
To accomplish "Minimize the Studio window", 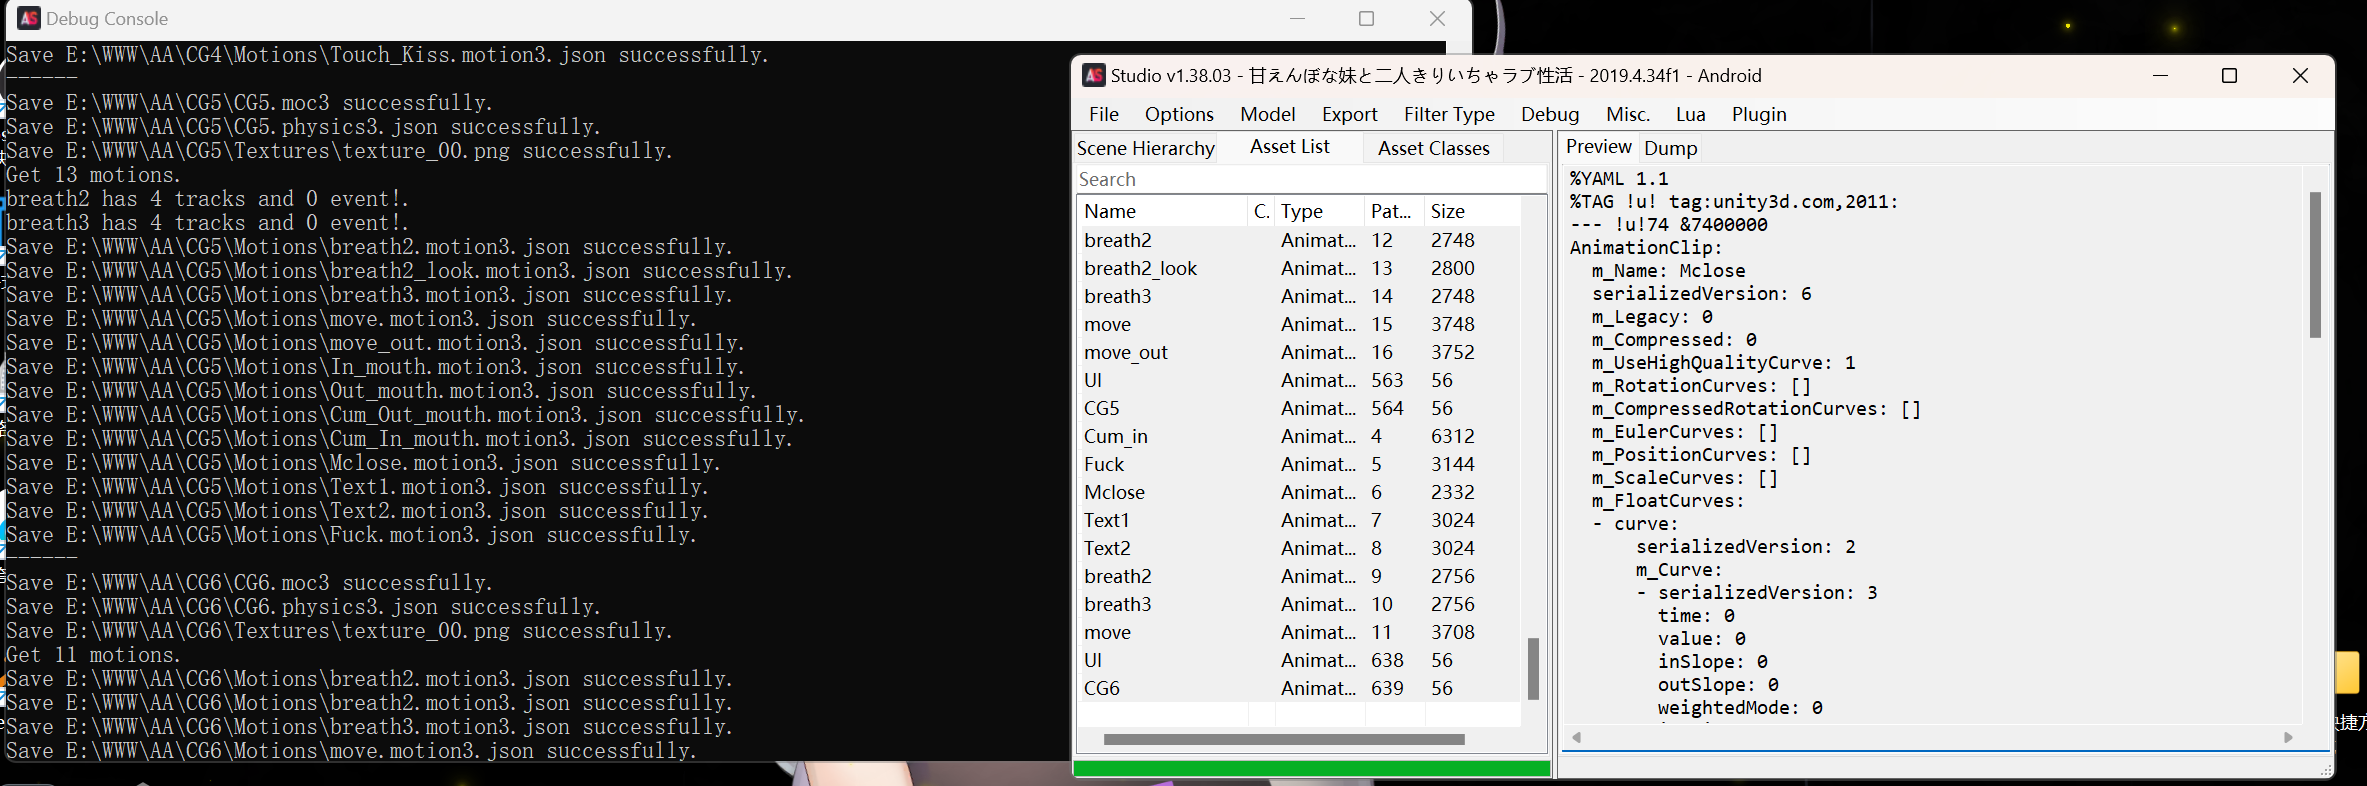I will coord(2160,76).
